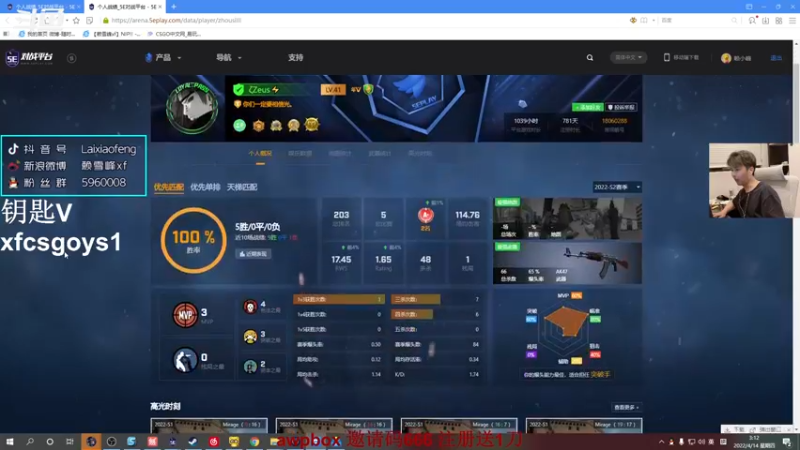
Task: Click the 100% win rate circular gauge
Action: click(x=193, y=240)
